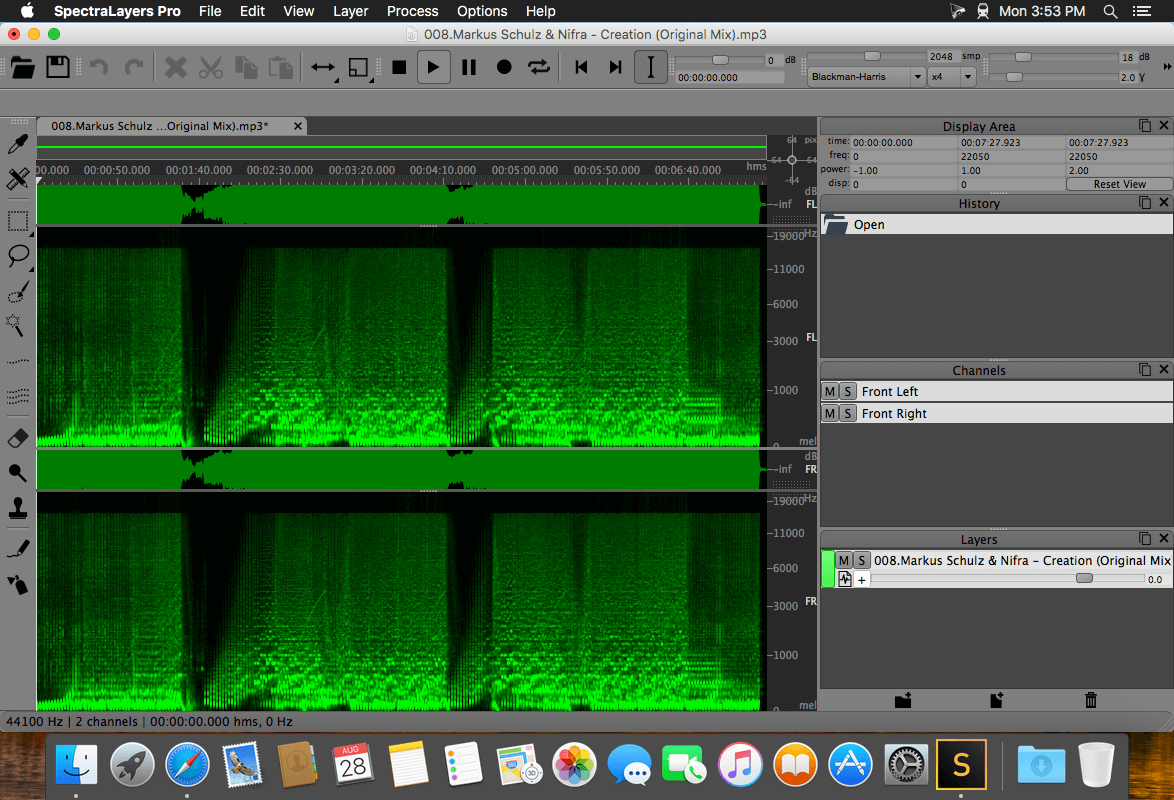The width and height of the screenshot is (1174, 800).
Task: Solo the Front Right channel
Action: [x=848, y=413]
